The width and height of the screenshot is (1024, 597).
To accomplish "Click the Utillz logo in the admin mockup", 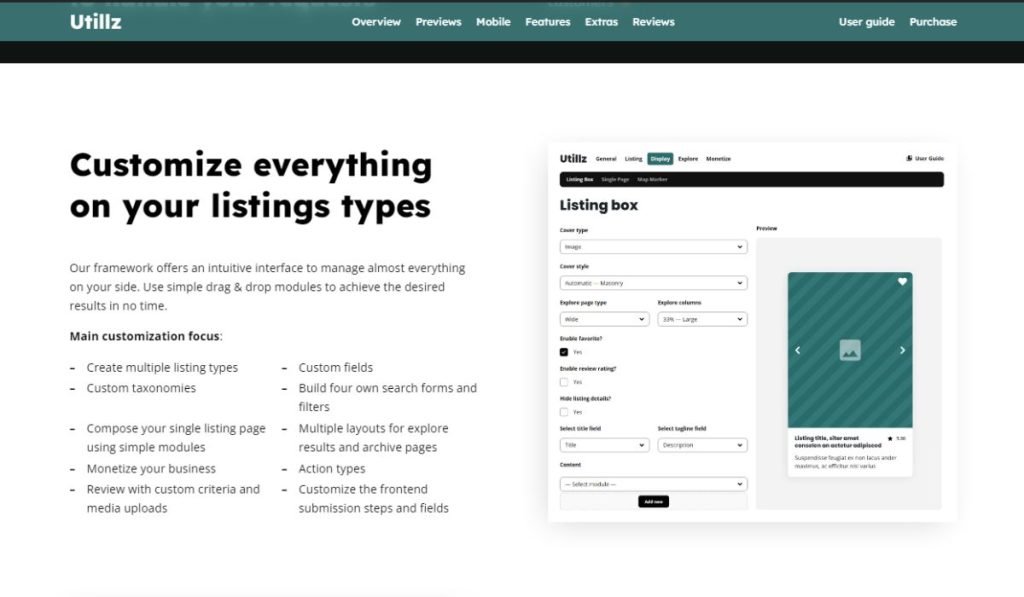I will 573,158.
